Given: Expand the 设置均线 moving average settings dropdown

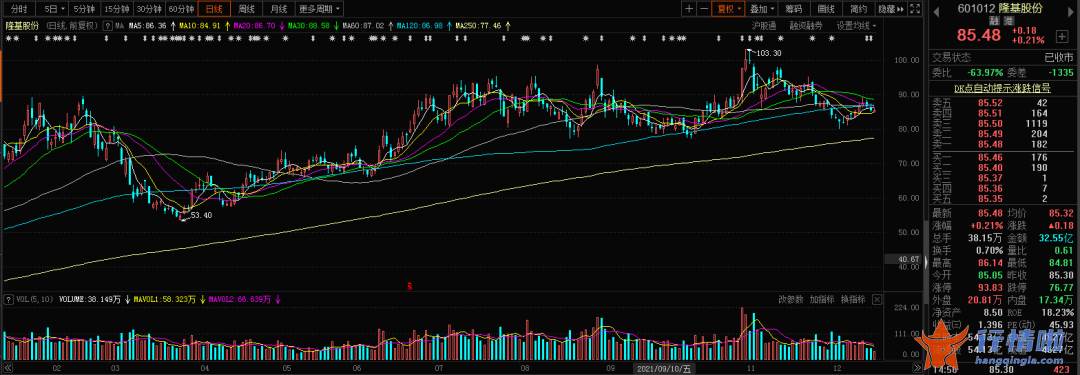Looking at the screenshot, I should 856,26.
